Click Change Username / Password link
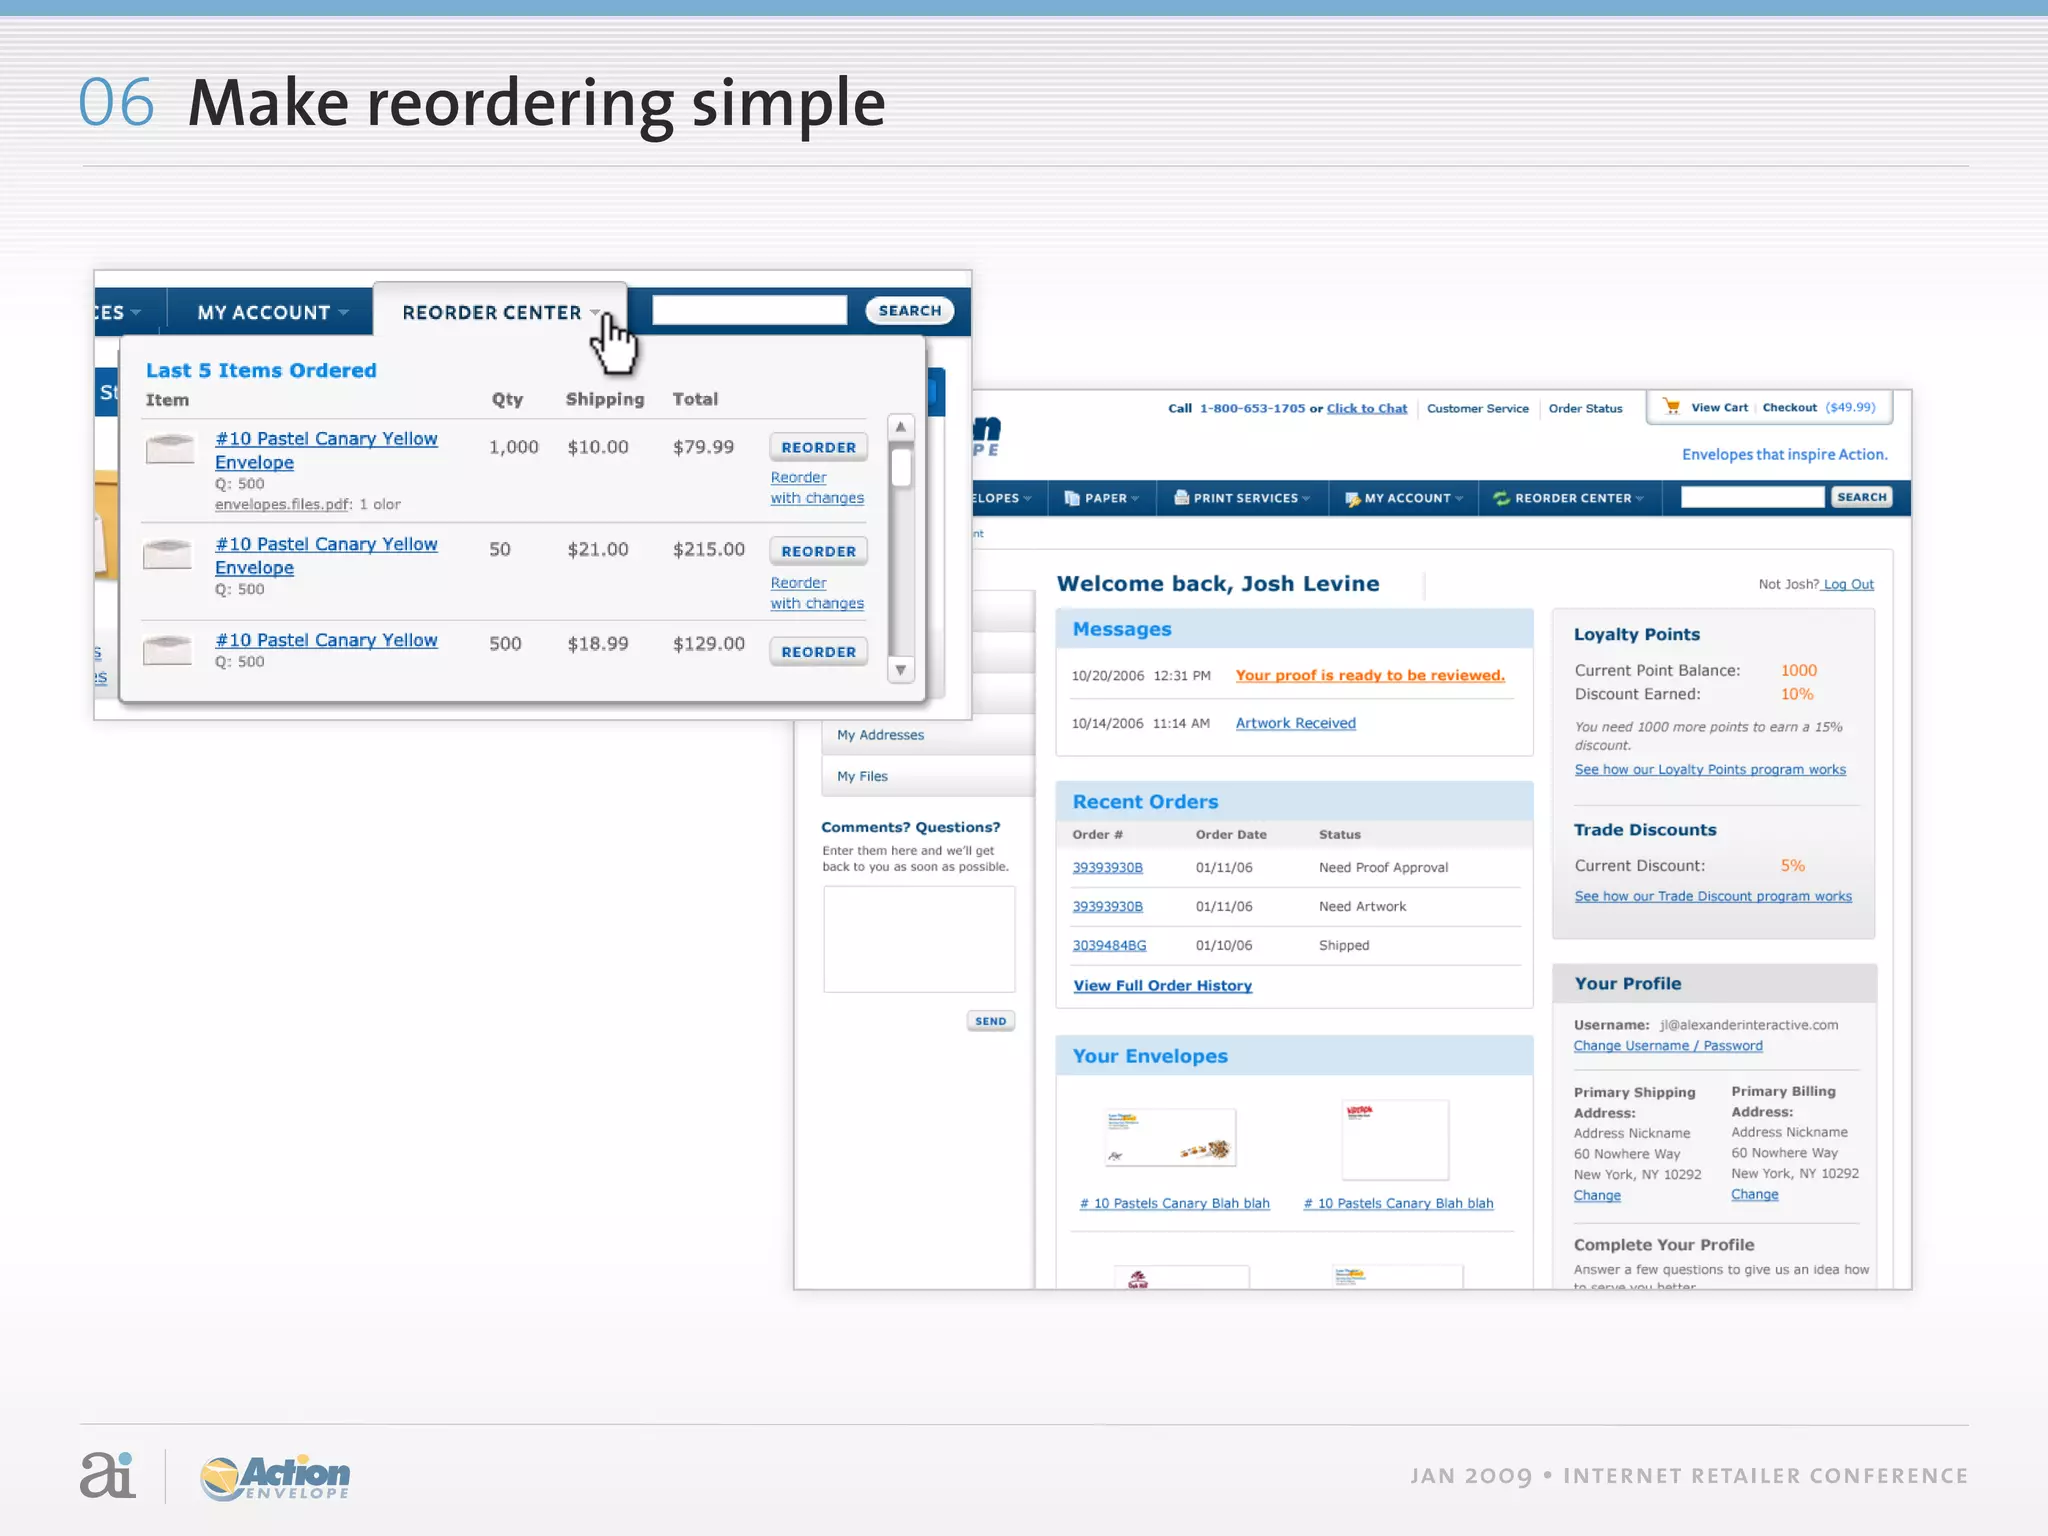This screenshot has height=1536, width=2048. coord(1668,1045)
